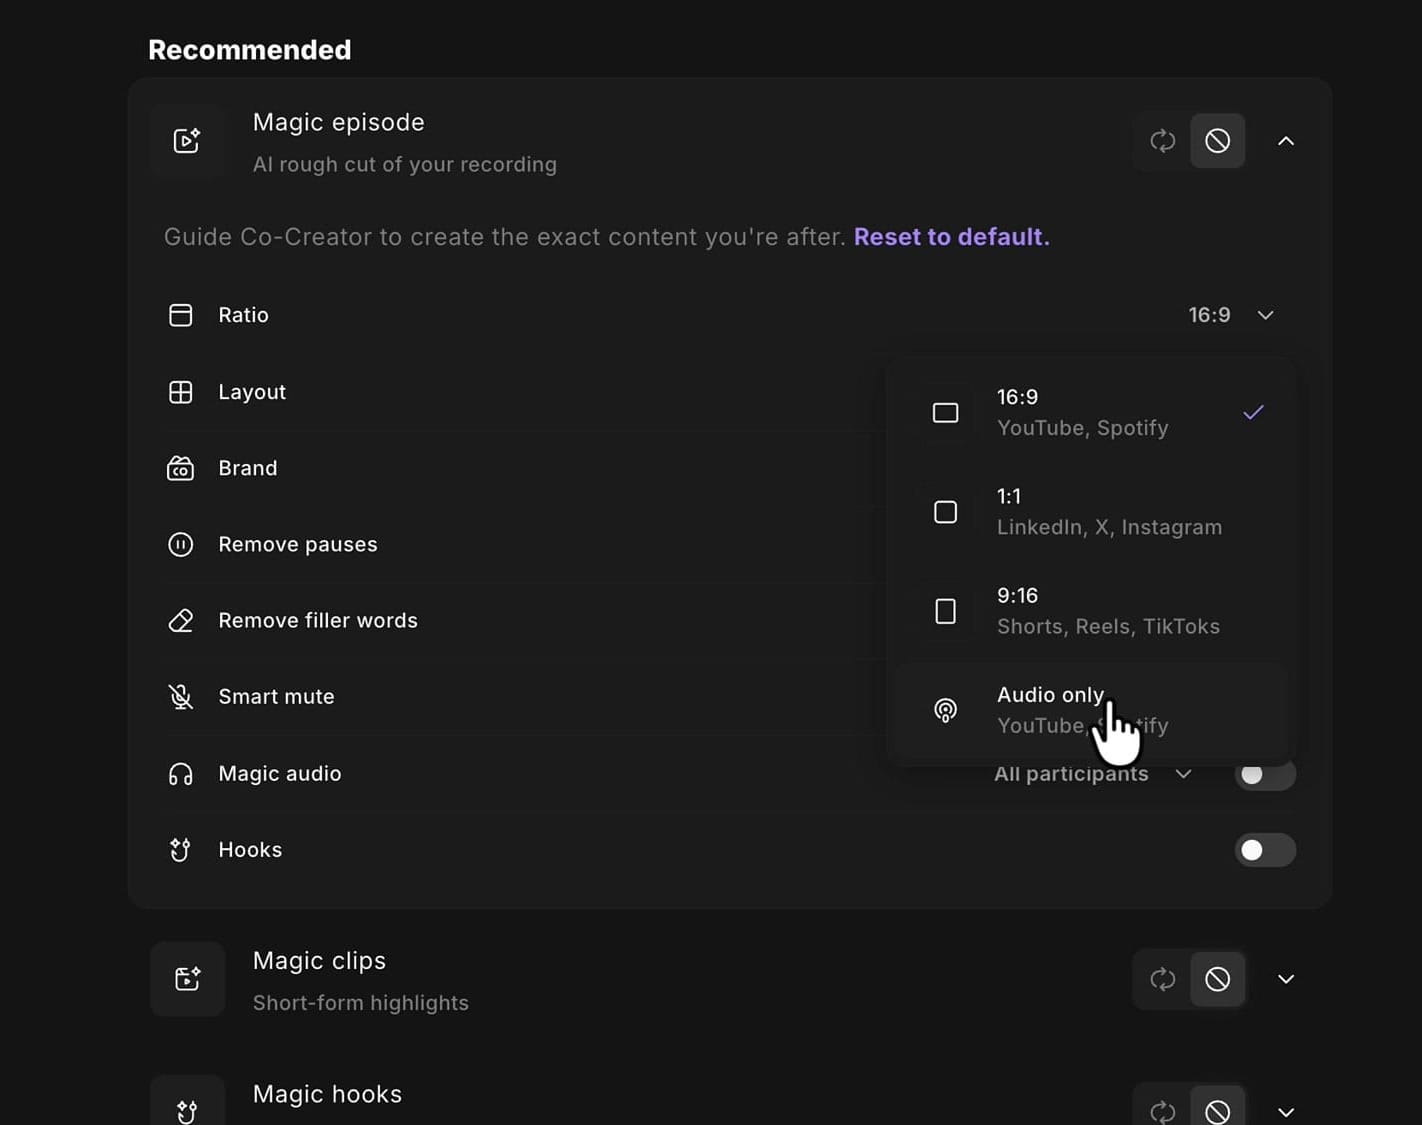1422x1125 pixels.
Task: Toggle the Magic audio switch
Action: tap(1265, 774)
